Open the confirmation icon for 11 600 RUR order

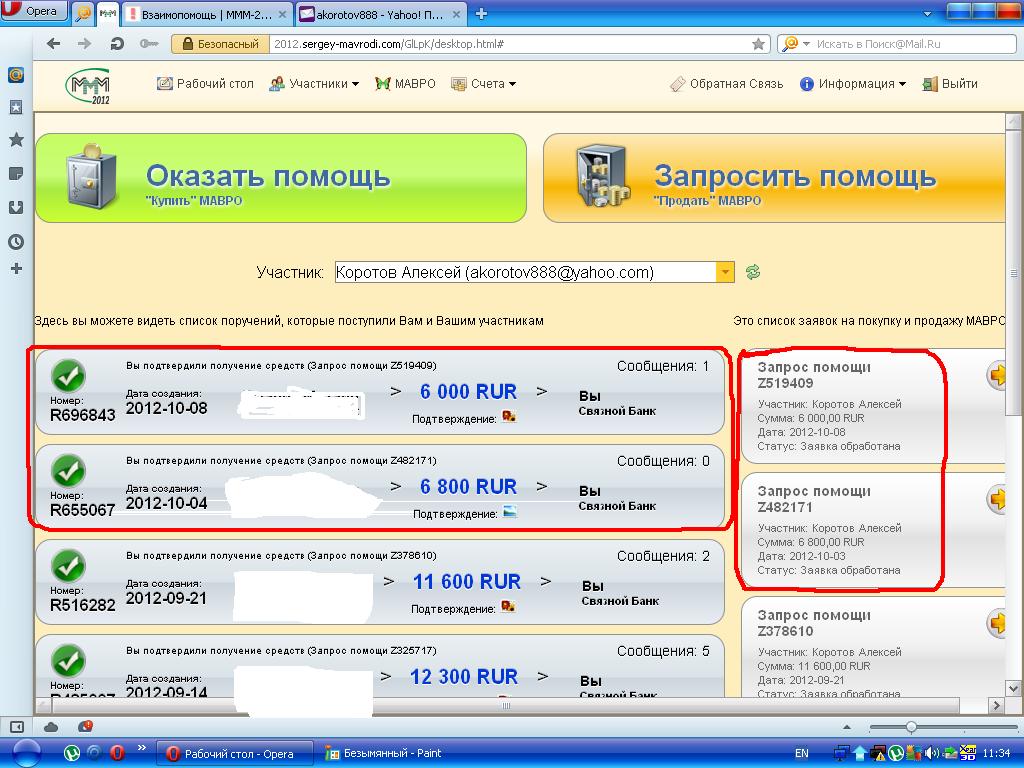(x=508, y=607)
